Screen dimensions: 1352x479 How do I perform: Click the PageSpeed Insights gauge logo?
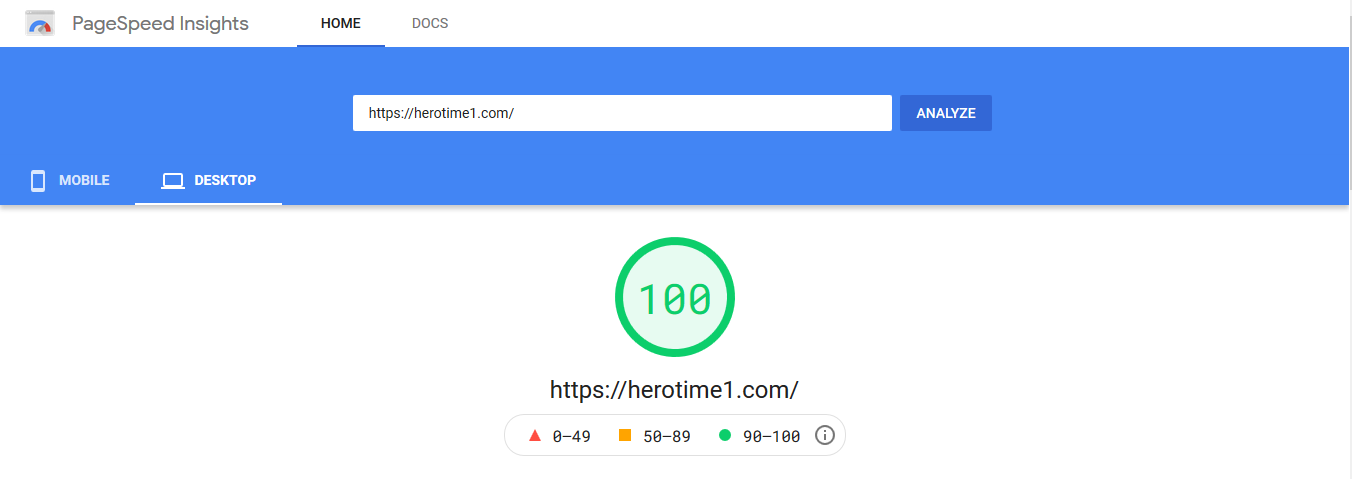[40, 23]
